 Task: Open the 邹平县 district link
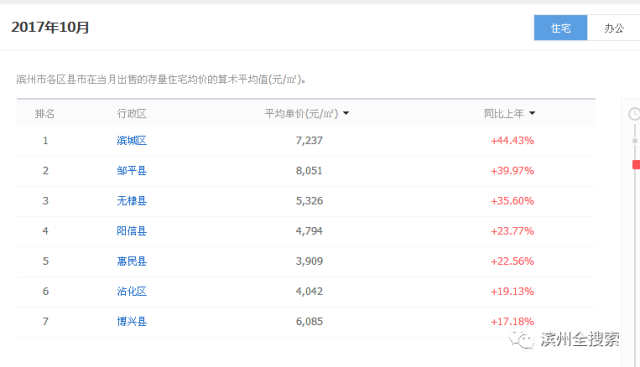click(131, 171)
